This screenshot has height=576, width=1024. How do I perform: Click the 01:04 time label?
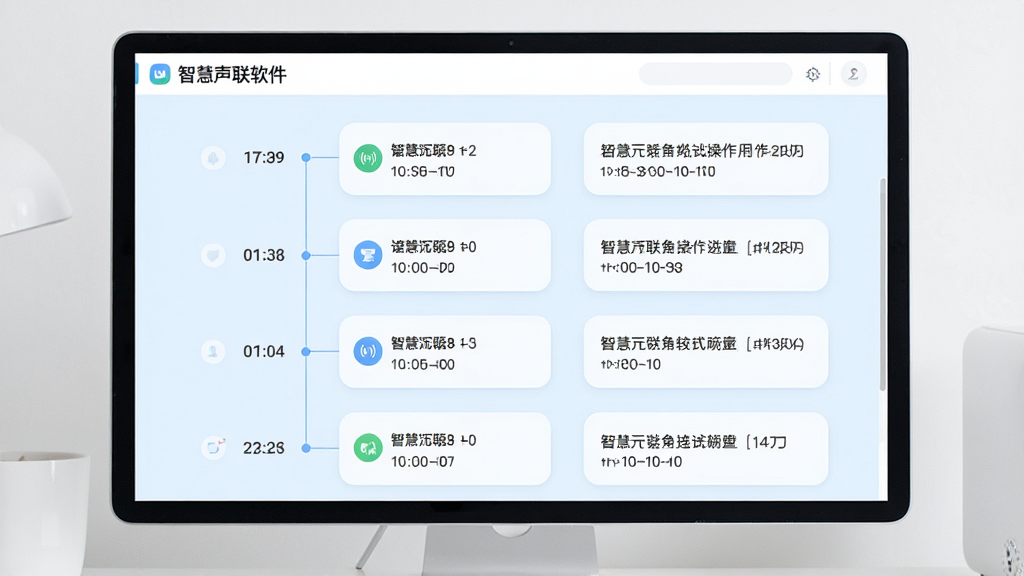click(x=264, y=351)
